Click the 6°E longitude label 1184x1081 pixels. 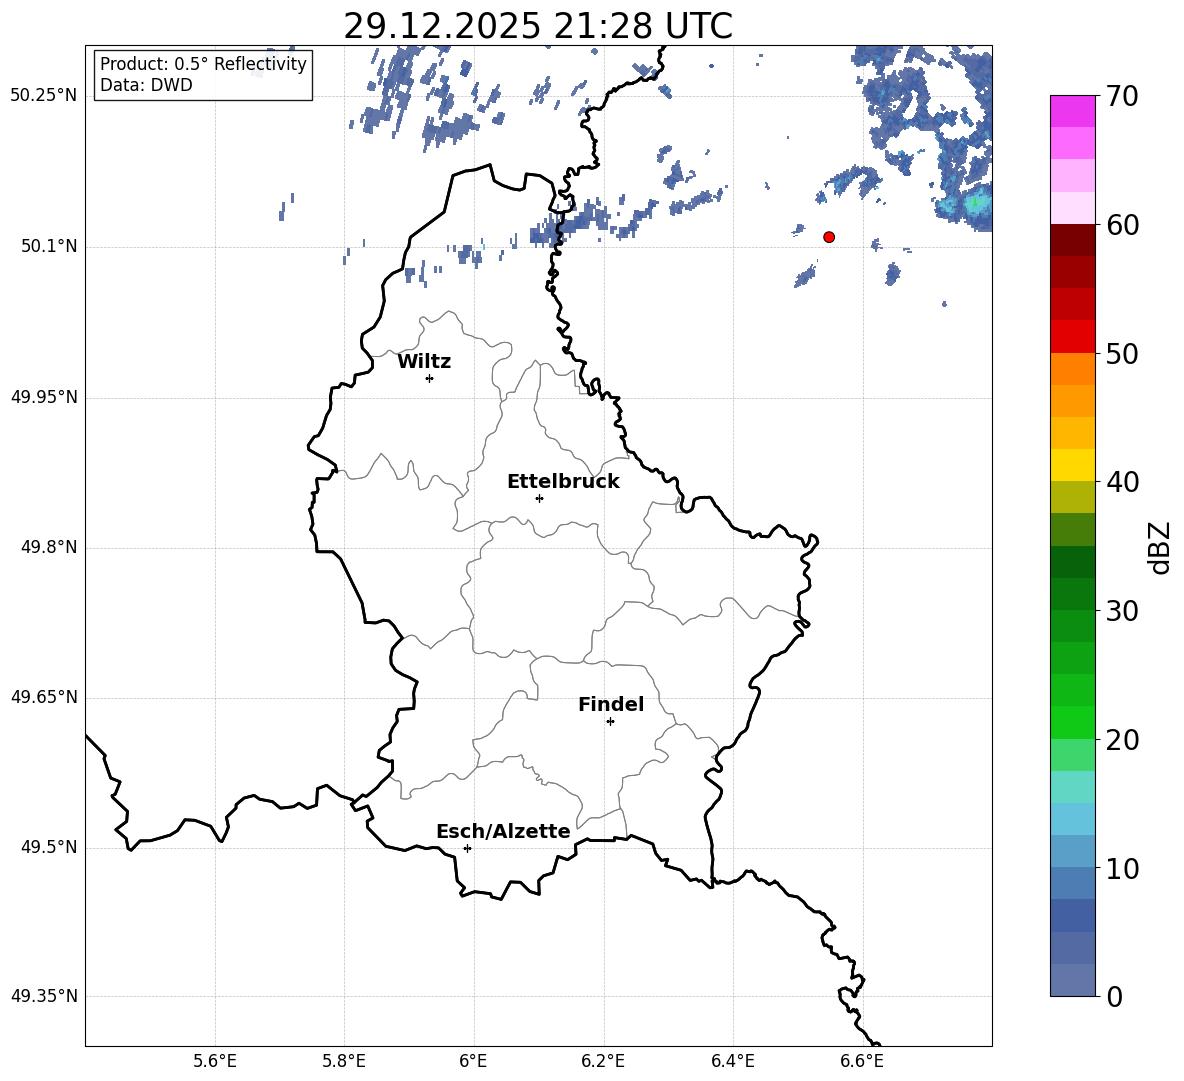[x=473, y=1061]
